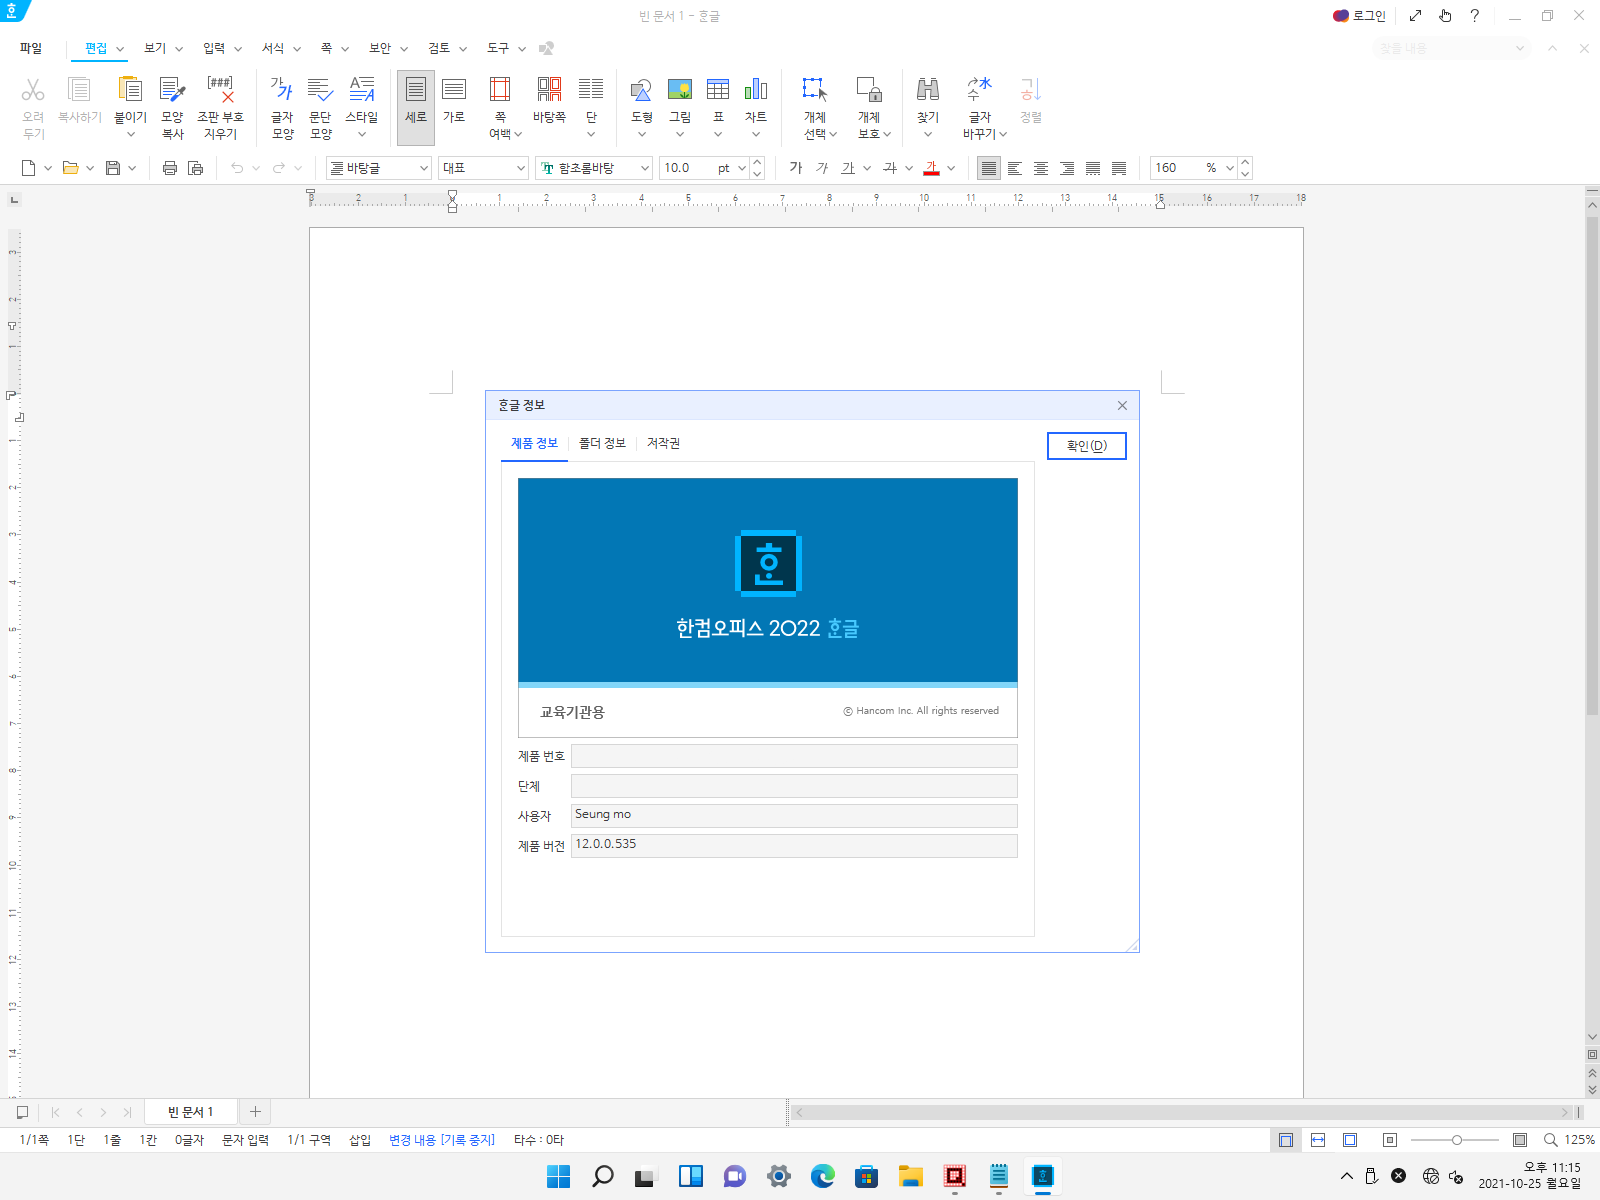
Task: Click the Object Select (개체 선택) icon
Action: point(815,90)
